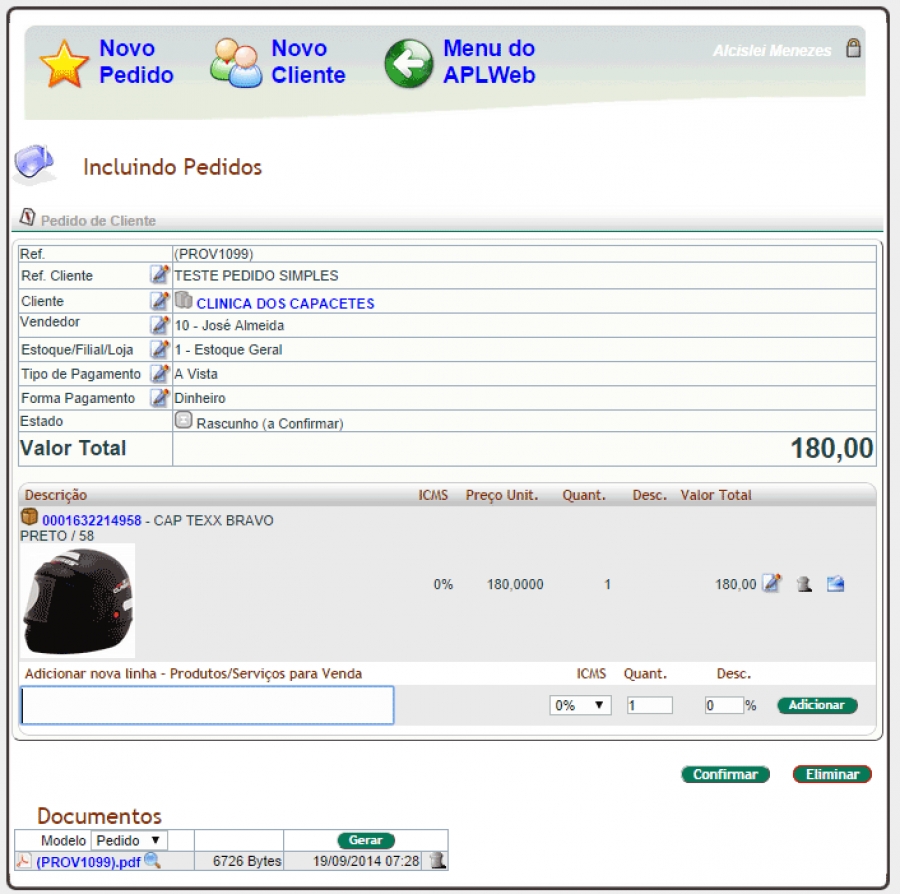Open the ICMS percentage dropdown
Screen dimensions: 900x894
click(x=581, y=705)
